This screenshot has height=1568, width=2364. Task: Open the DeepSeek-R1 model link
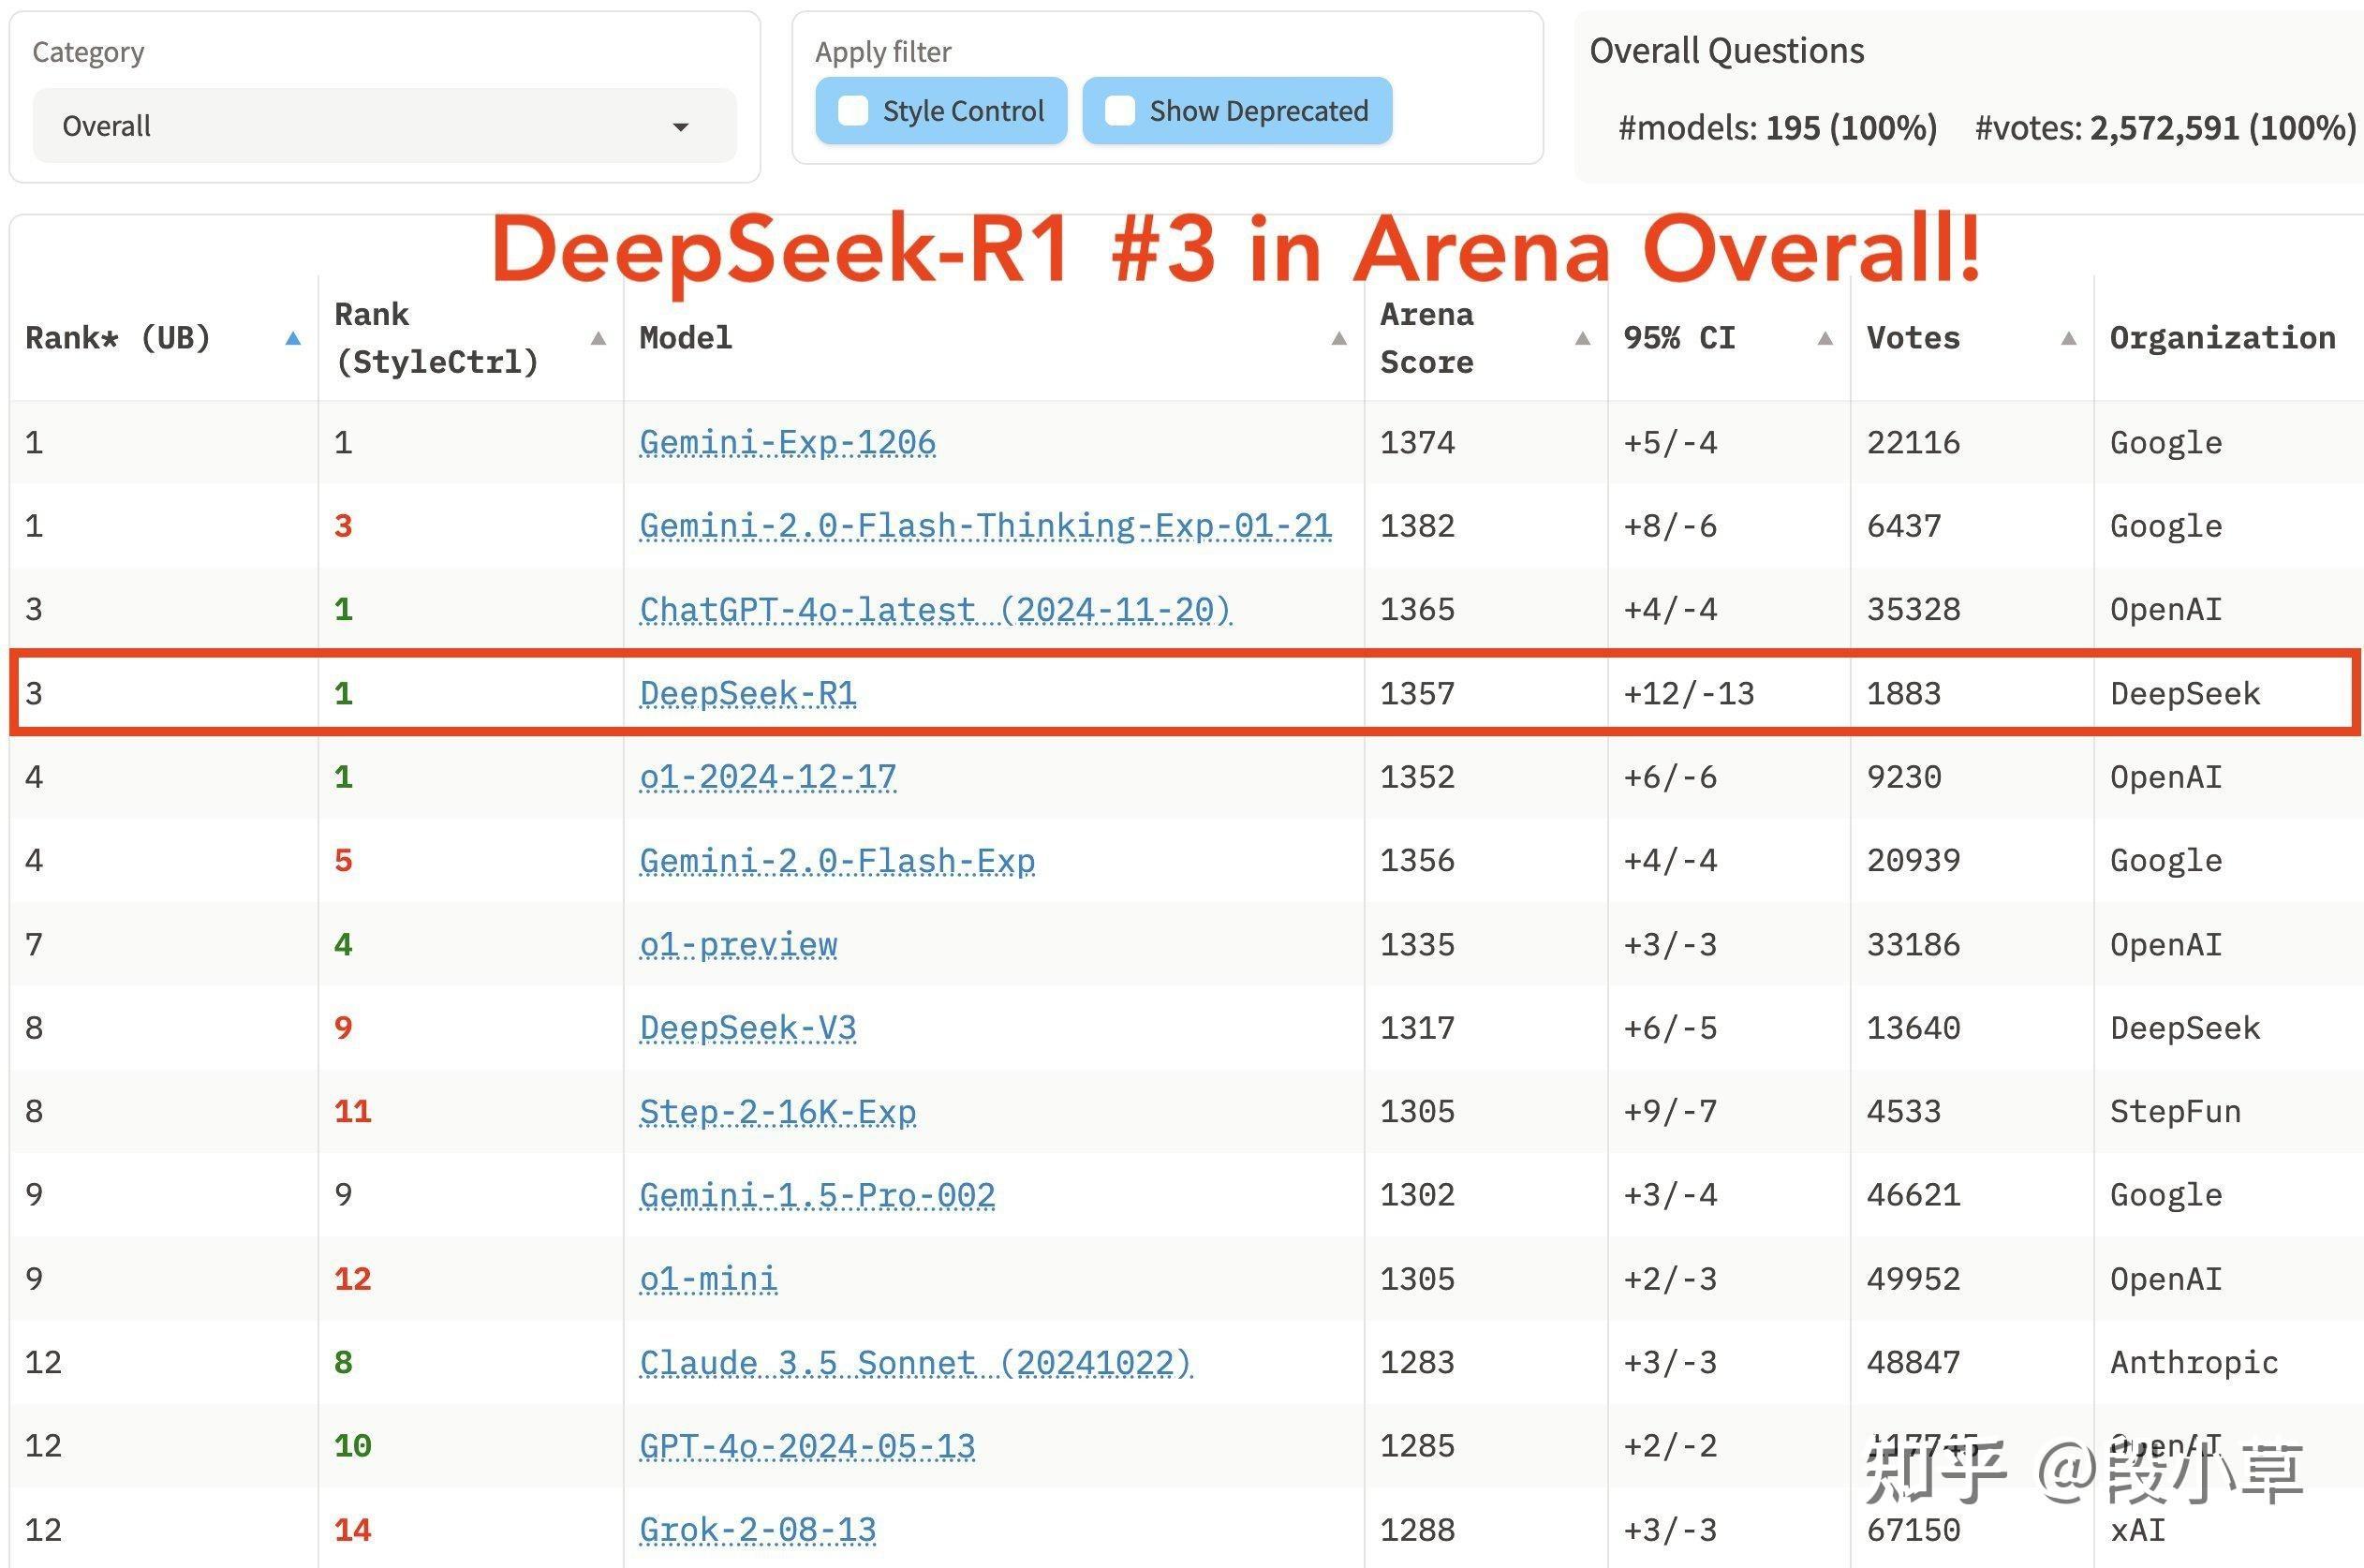pyautogui.click(x=748, y=693)
